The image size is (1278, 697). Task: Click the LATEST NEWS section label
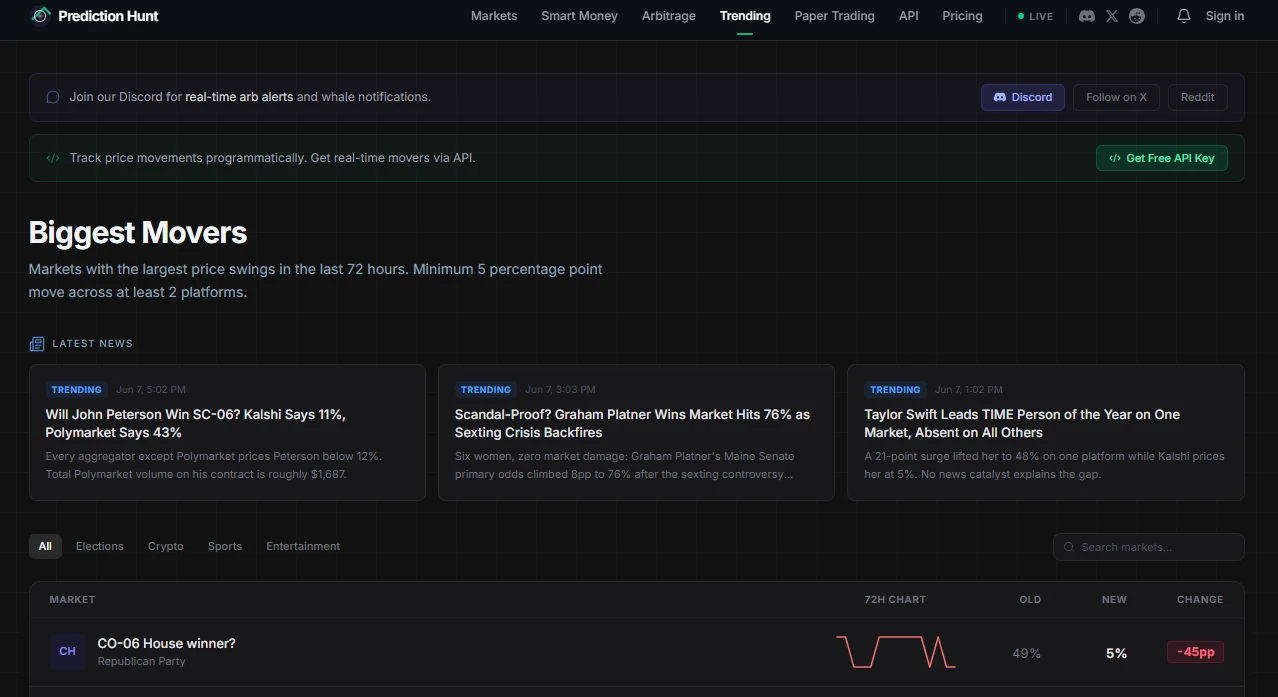tap(92, 344)
